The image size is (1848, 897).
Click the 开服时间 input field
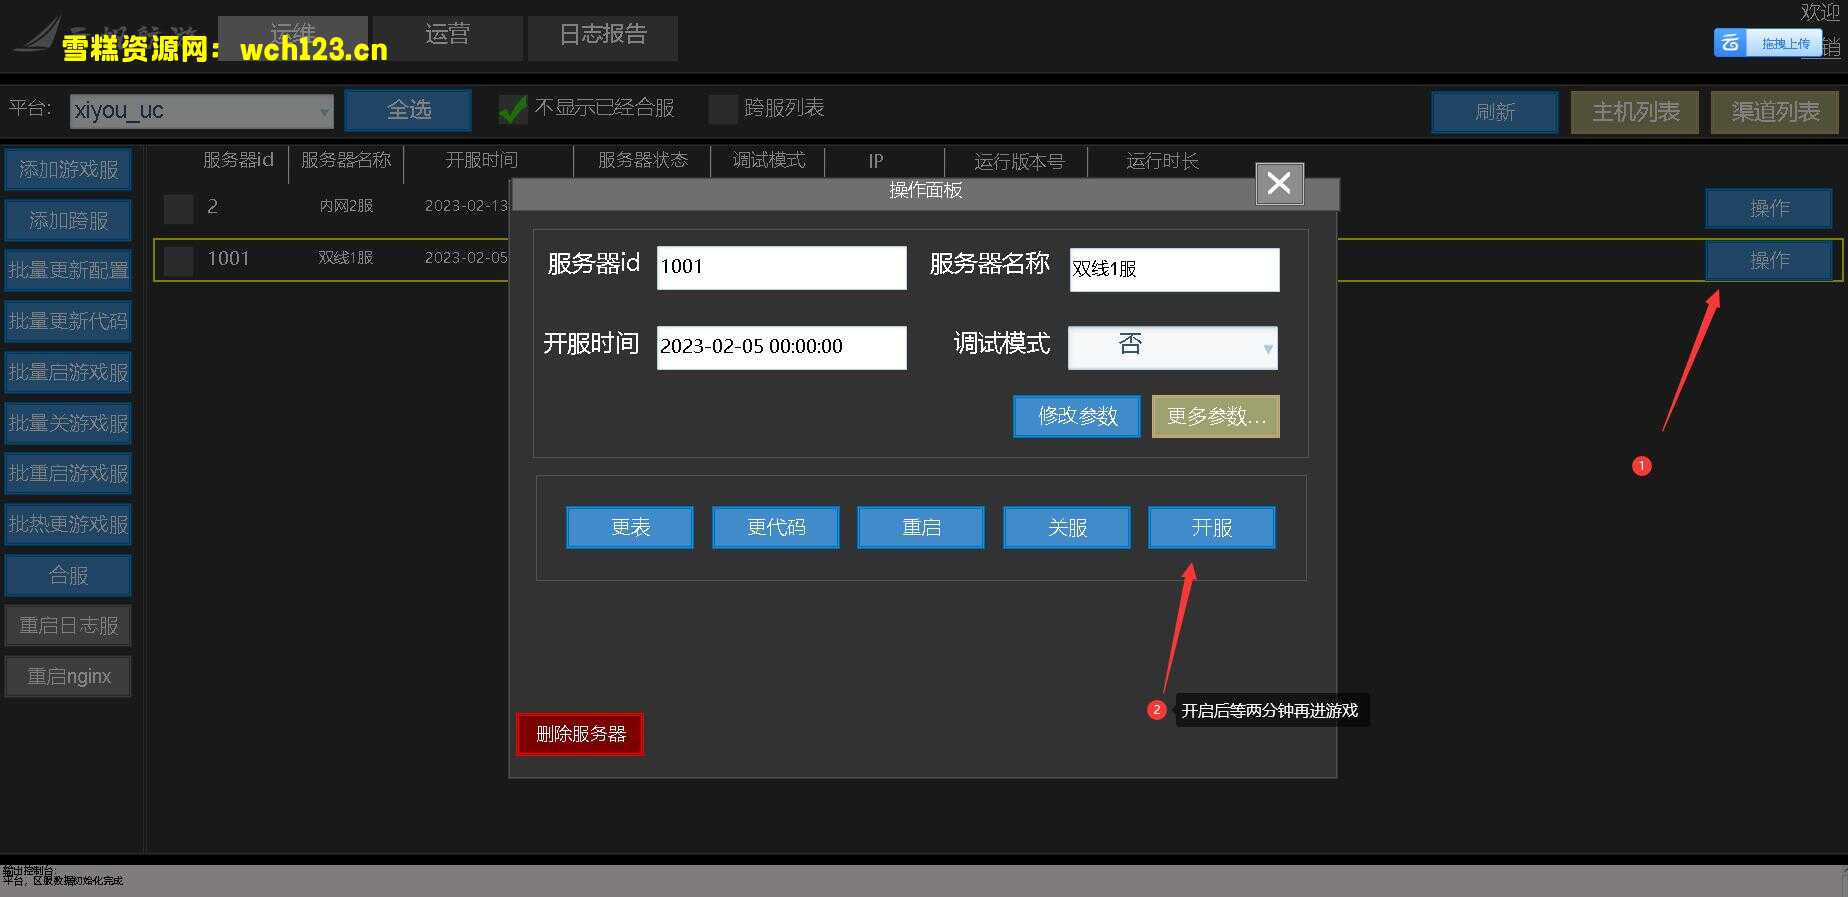click(781, 347)
